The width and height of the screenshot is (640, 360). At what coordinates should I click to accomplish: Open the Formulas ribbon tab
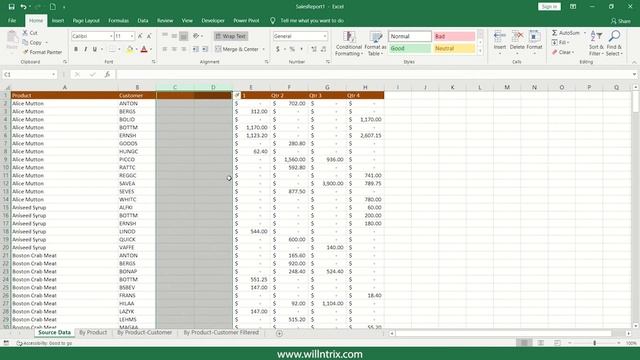coord(118,20)
